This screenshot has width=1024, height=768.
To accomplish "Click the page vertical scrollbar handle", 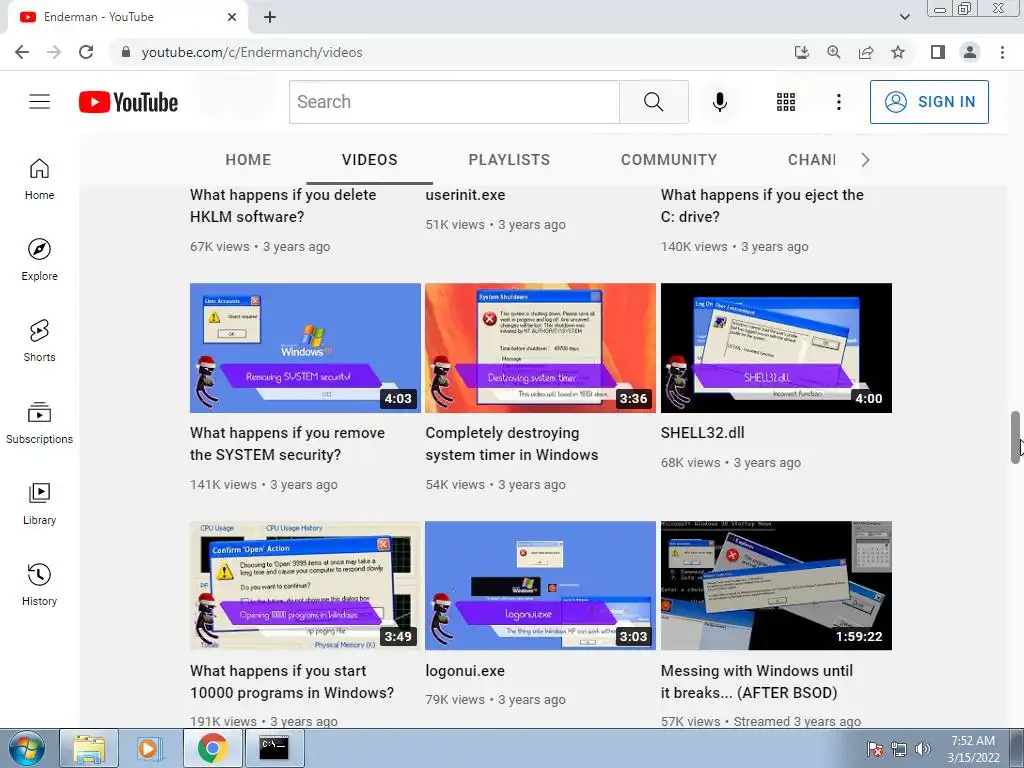I will 1016,438.
